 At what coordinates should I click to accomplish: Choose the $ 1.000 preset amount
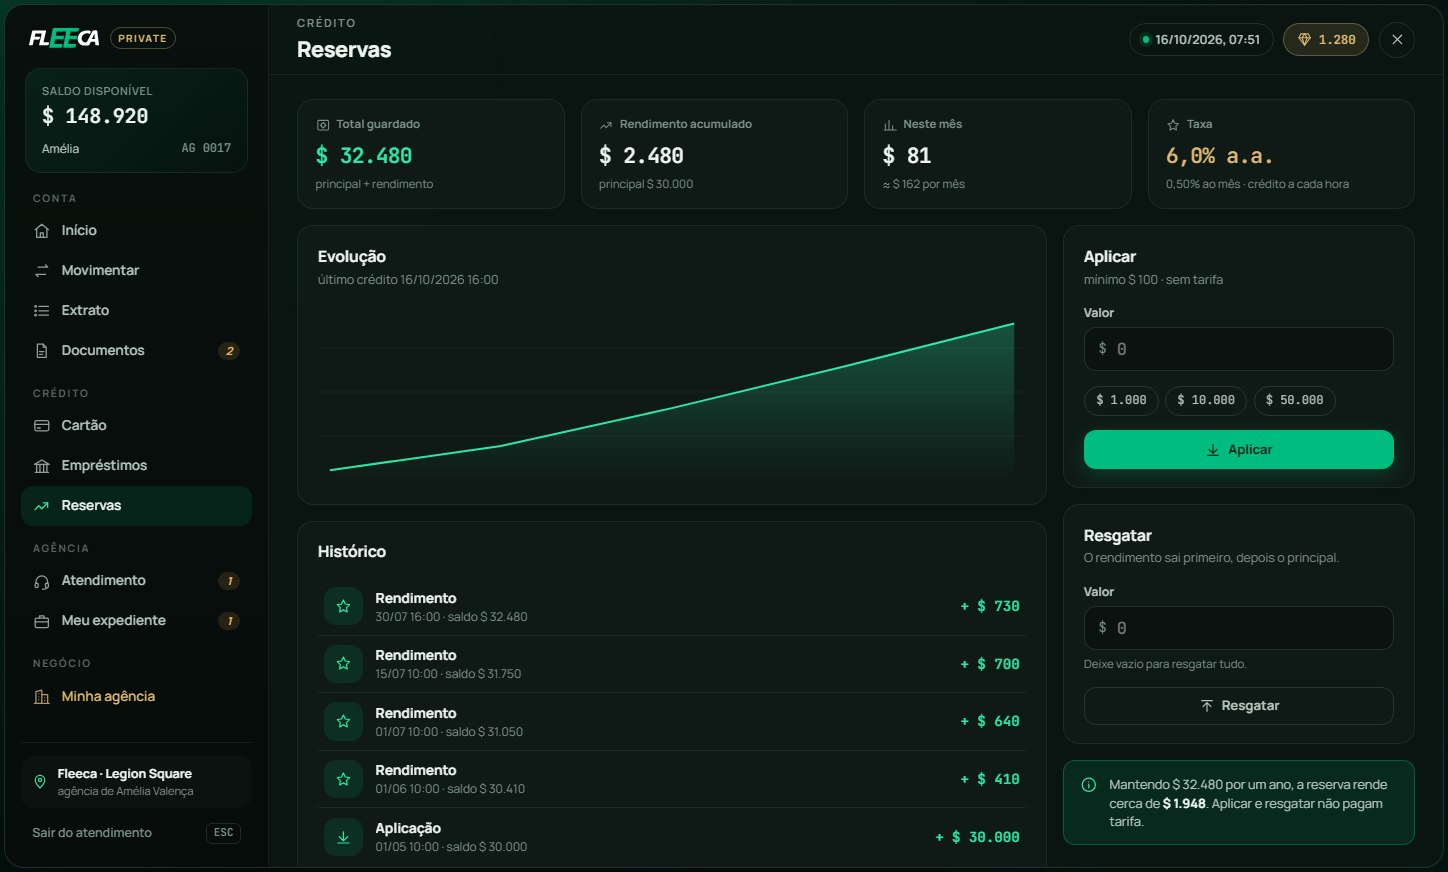1121,400
